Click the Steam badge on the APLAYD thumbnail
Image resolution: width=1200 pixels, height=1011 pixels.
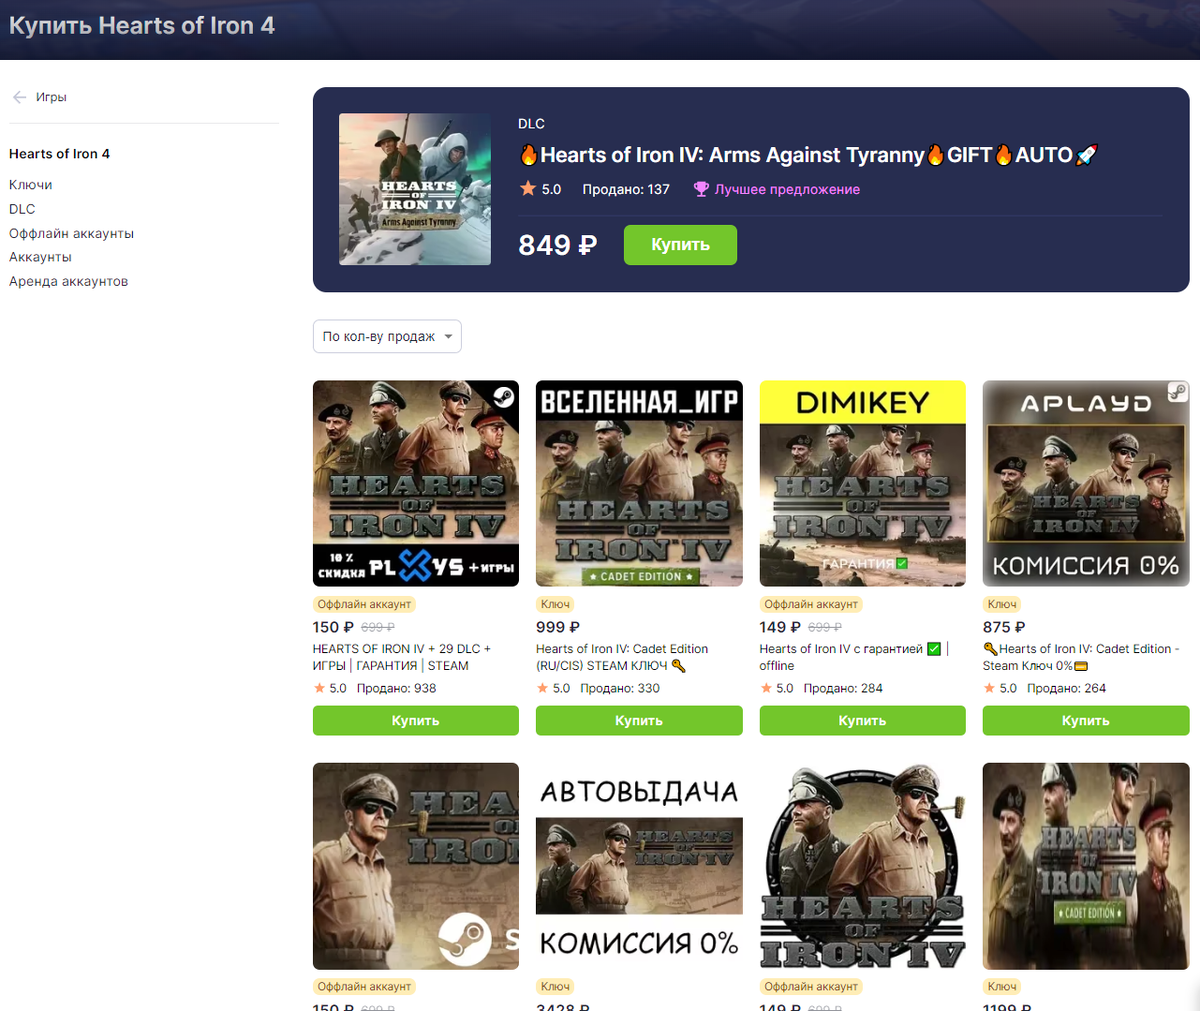click(x=1178, y=391)
